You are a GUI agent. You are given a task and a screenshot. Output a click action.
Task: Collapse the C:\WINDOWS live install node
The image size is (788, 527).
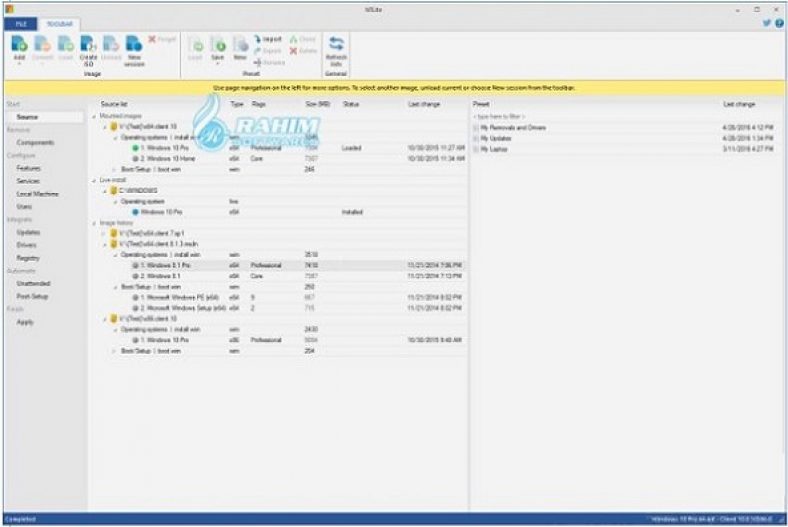(105, 191)
